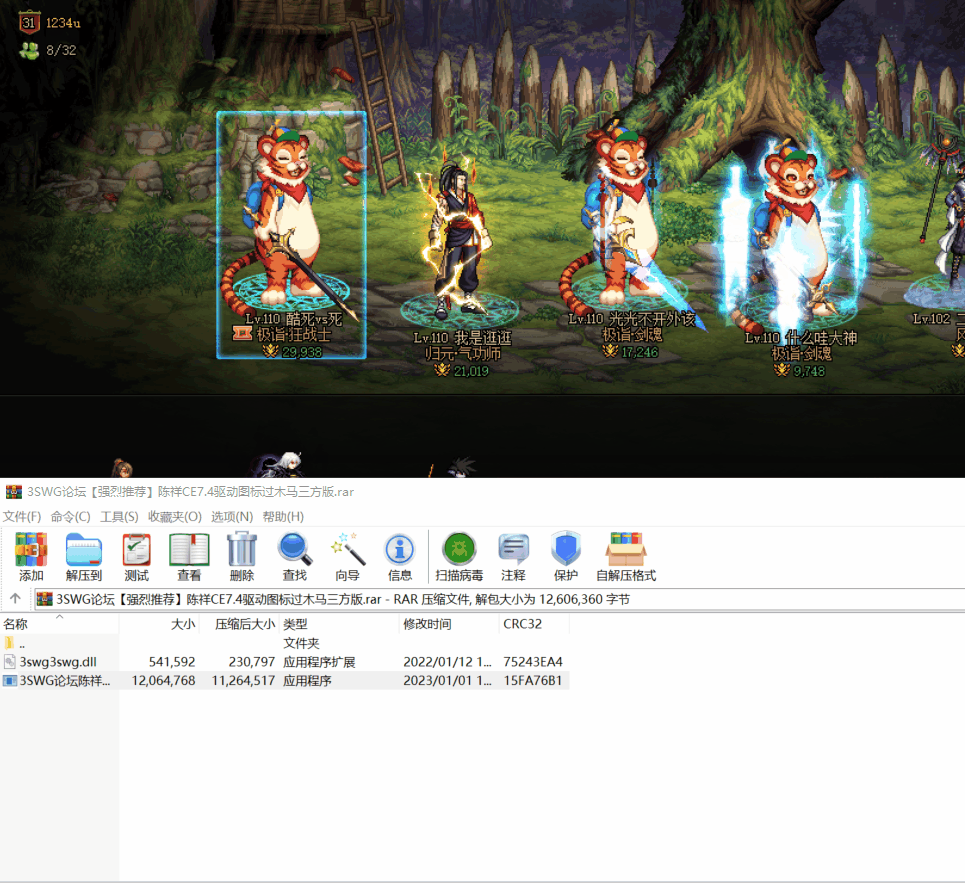
Task: Sort by 修改时间 column header
Action: (449, 624)
